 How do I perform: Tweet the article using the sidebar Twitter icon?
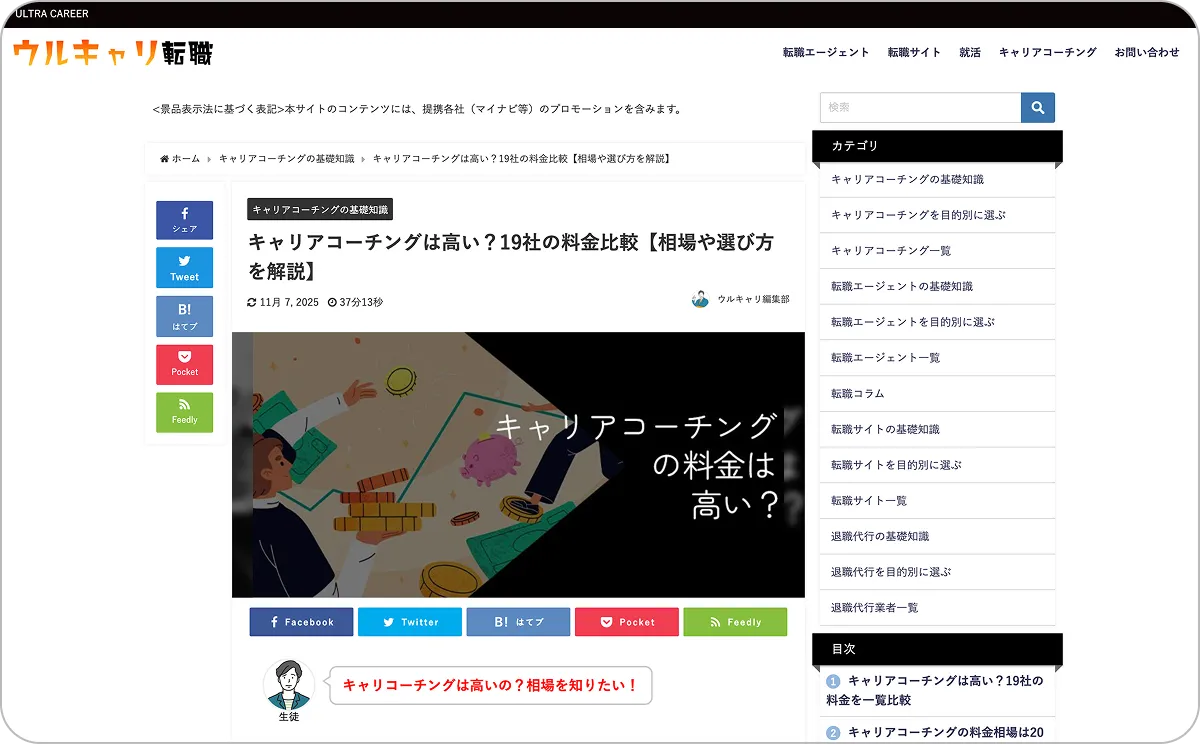click(184, 268)
